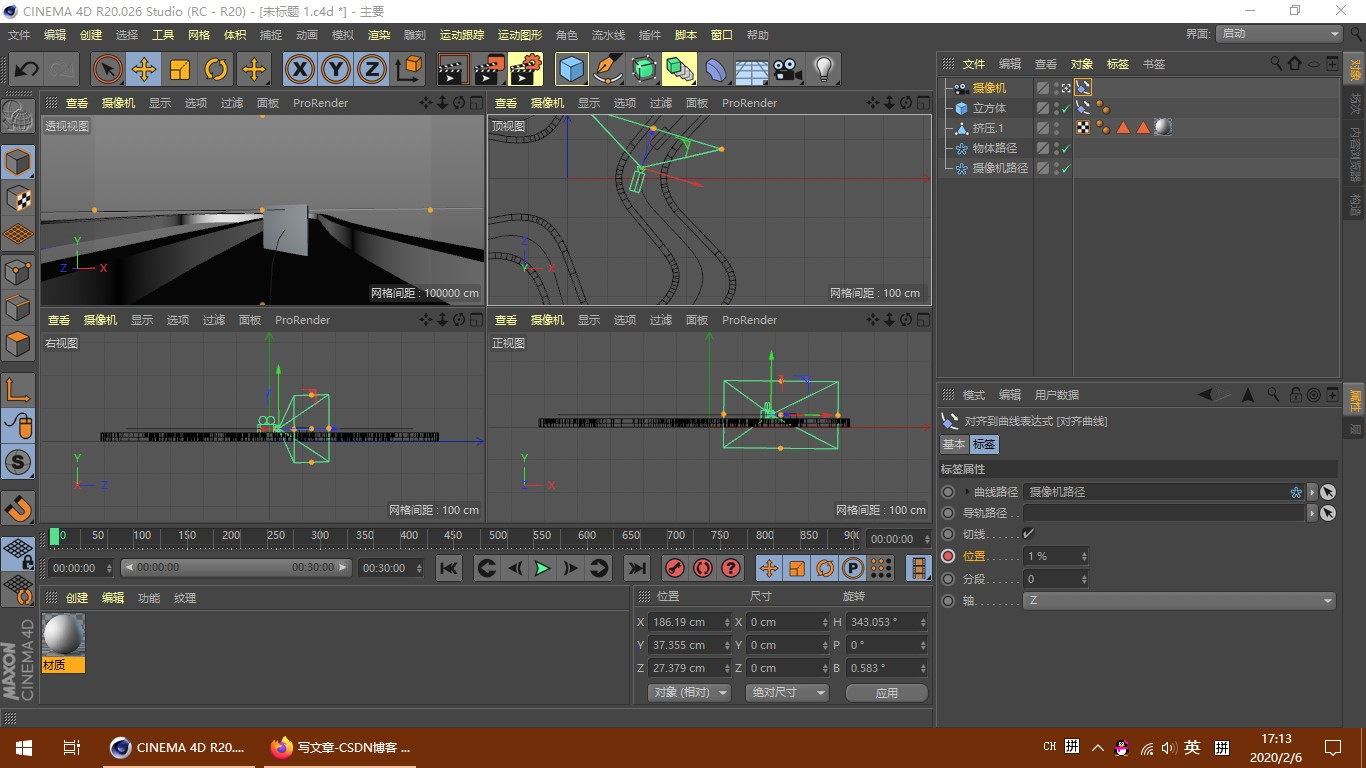The image size is (1366, 768).
Task: Open the 界面 启动 layout dropdown
Action: click(x=1279, y=33)
